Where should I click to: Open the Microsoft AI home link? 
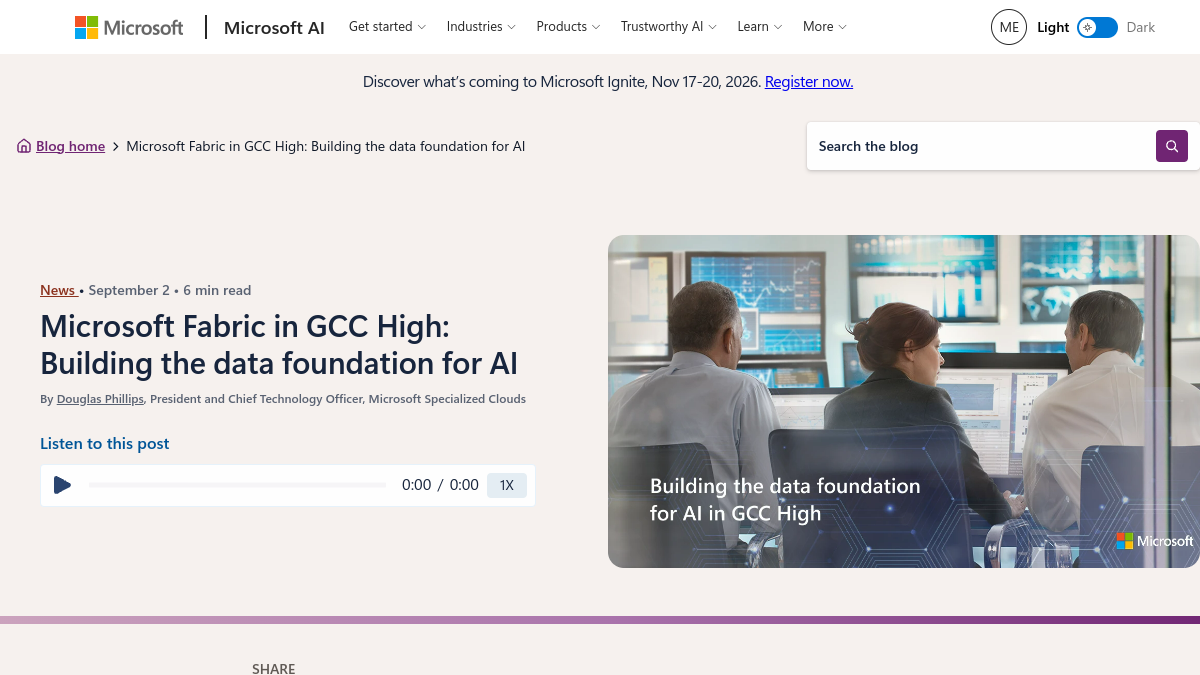click(x=274, y=27)
